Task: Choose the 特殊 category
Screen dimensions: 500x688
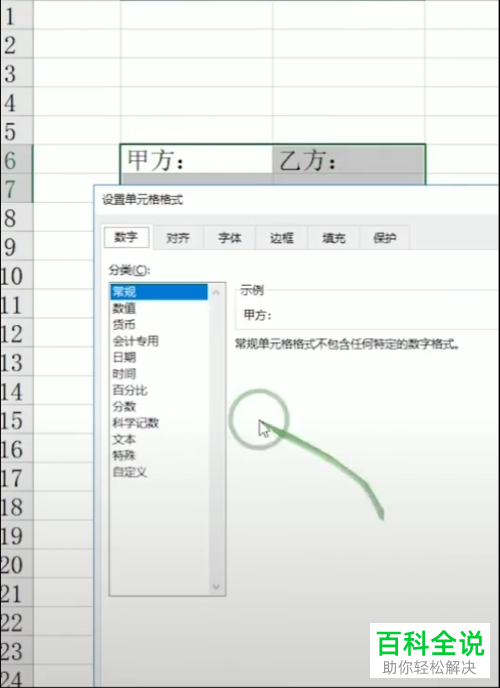Action: [x=159, y=455]
